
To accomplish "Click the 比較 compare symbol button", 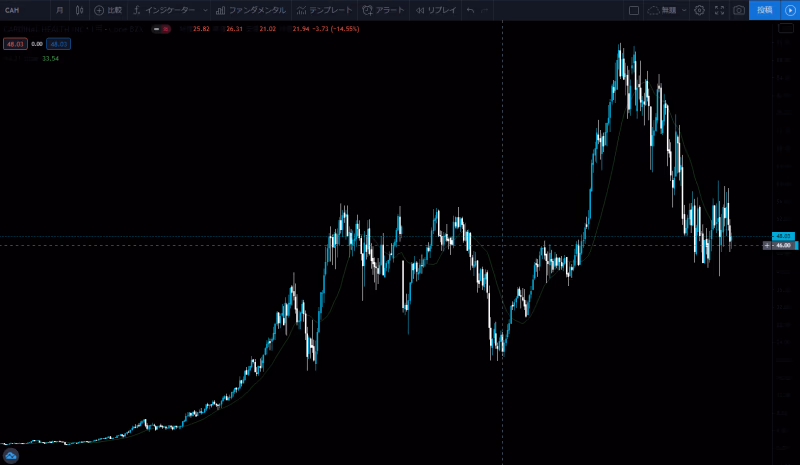I will click(x=108, y=10).
